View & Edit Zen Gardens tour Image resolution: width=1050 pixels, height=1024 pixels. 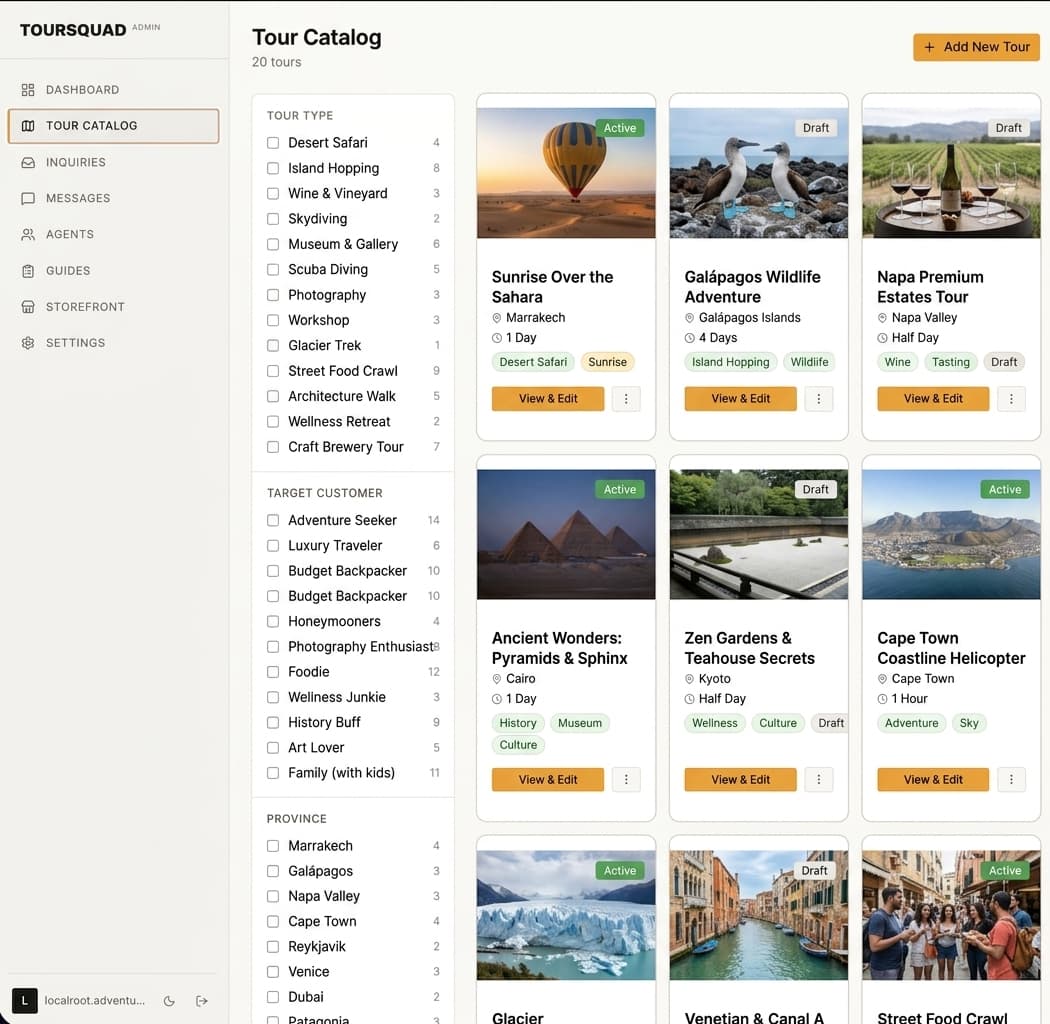tap(741, 780)
